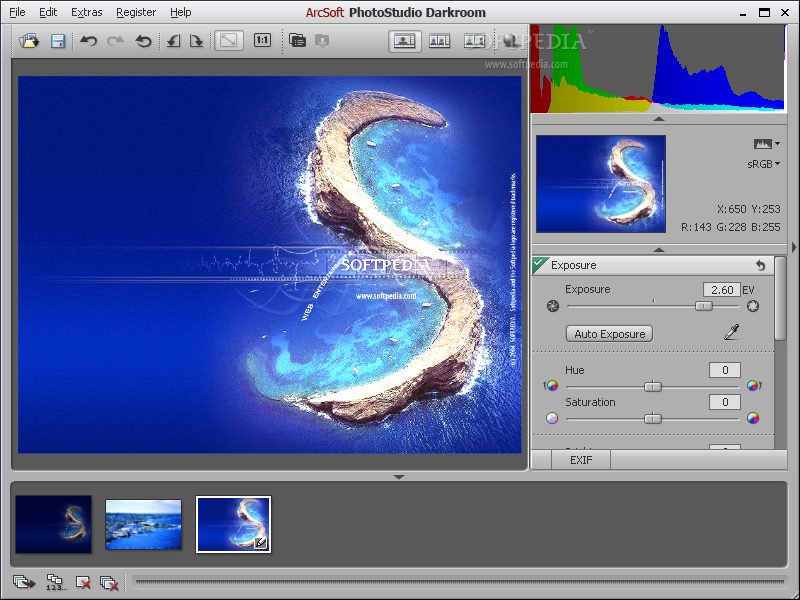This screenshot has height=600, width=800.
Task: Click the greyed download arrow icon
Action: point(322,40)
